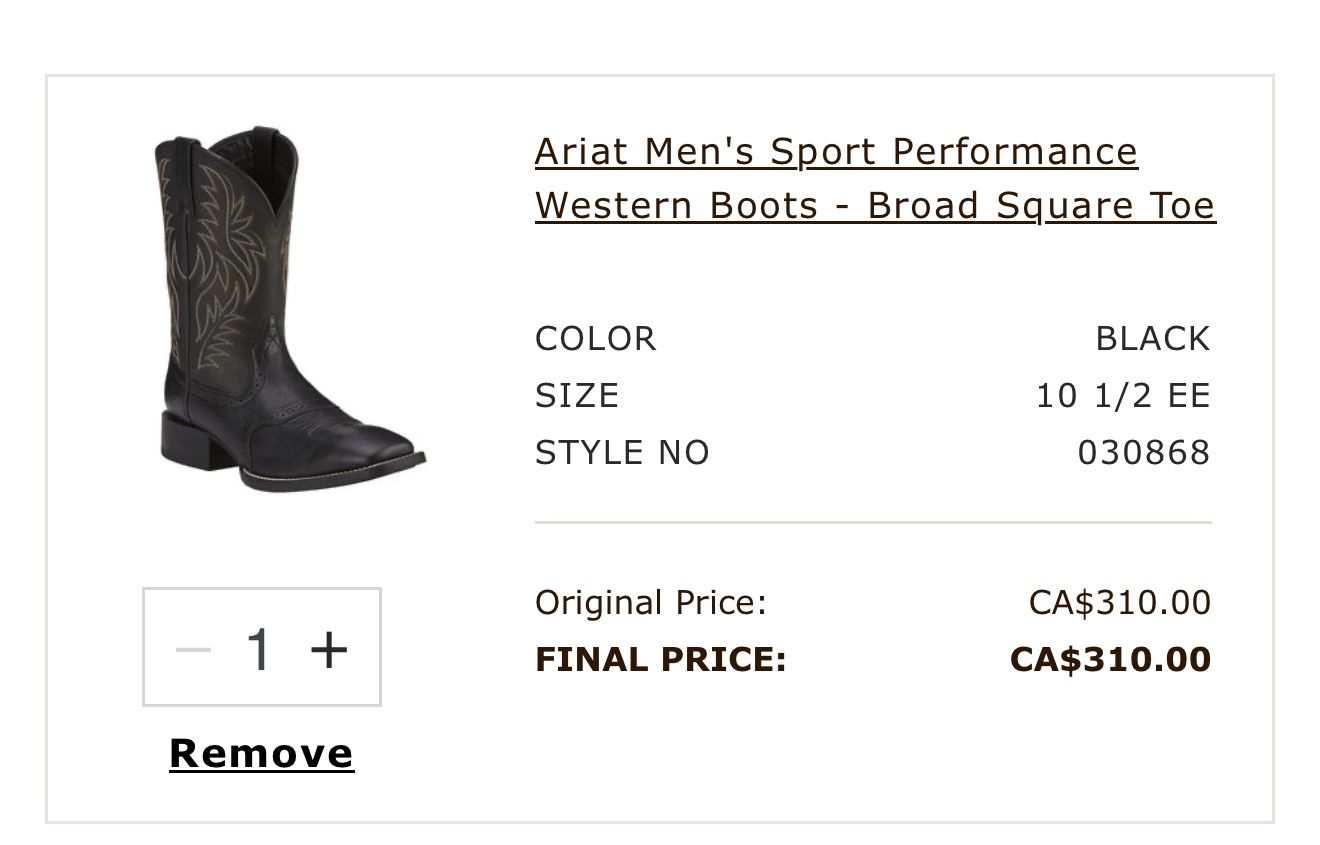This screenshot has height=845, width=1320.
Task: Click the plus icon to increase quantity
Action: tap(328, 648)
